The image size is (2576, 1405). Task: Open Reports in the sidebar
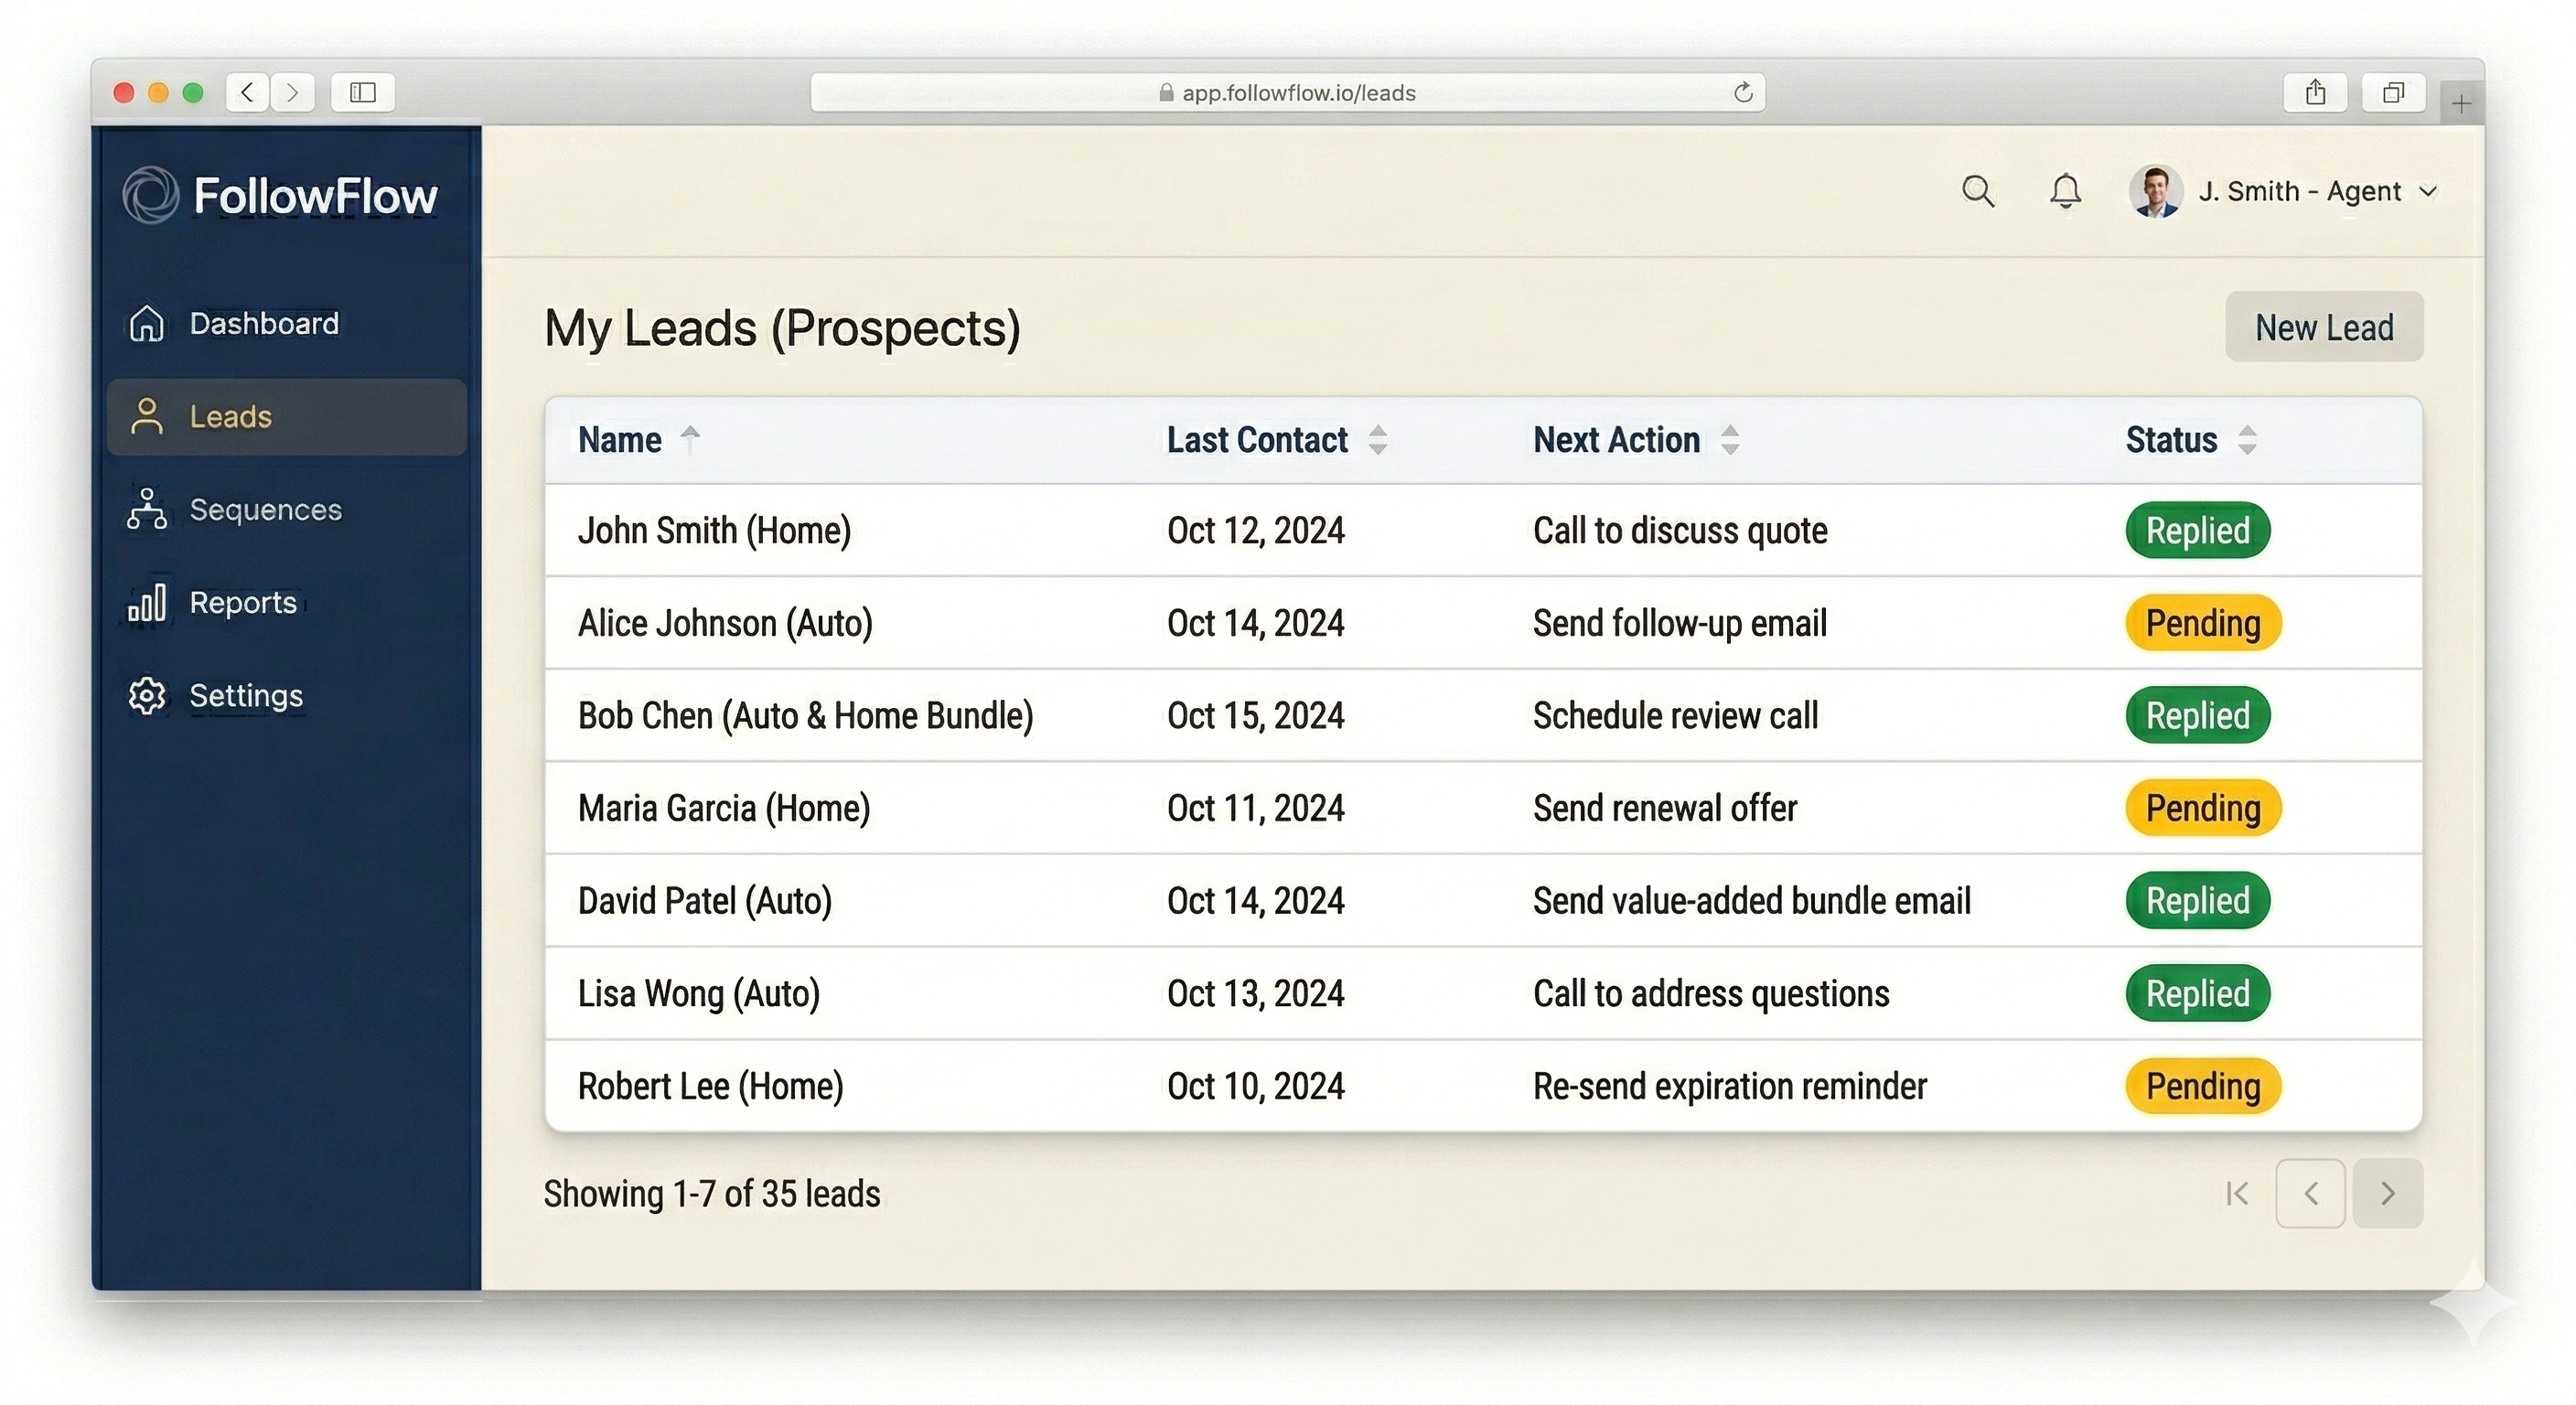click(x=287, y=602)
